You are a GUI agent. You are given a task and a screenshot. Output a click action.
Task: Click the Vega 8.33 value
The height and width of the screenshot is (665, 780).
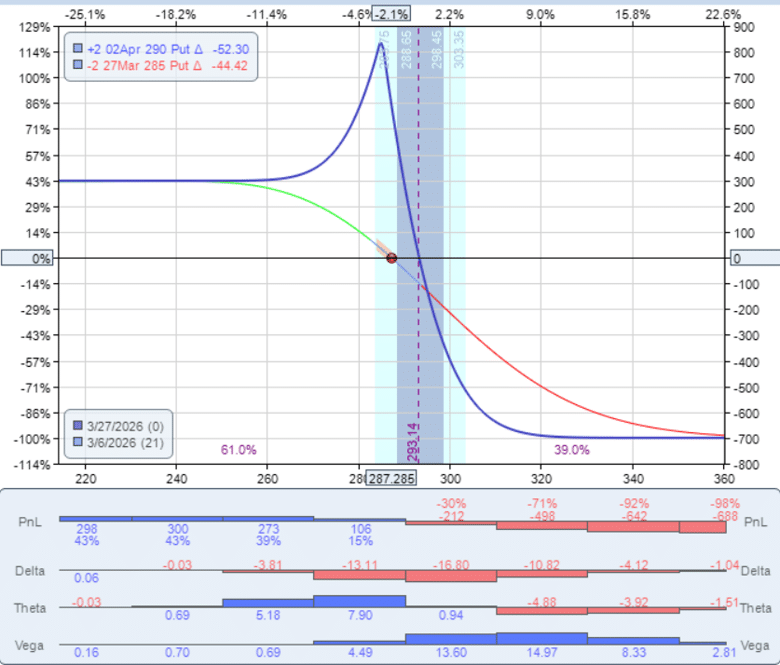pos(634,652)
